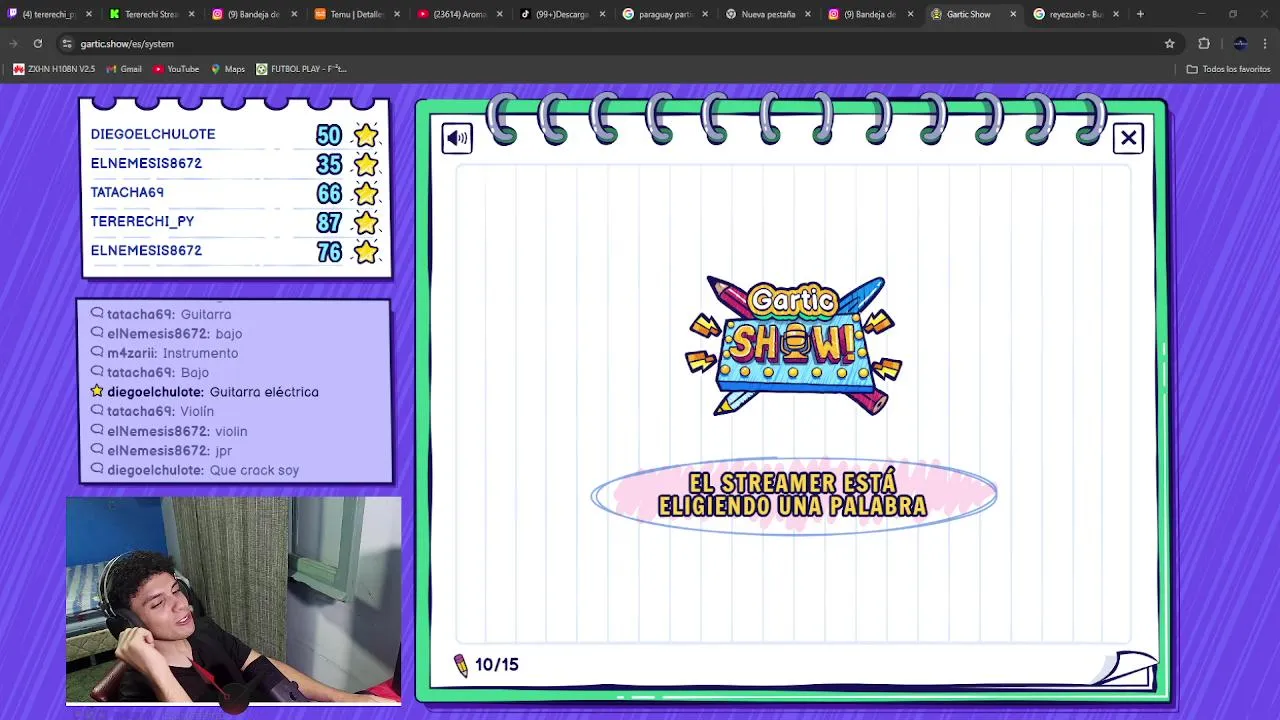Switch to the Kick Tererechi Stream tab
1280x720 pixels.
(x=151, y=14)
